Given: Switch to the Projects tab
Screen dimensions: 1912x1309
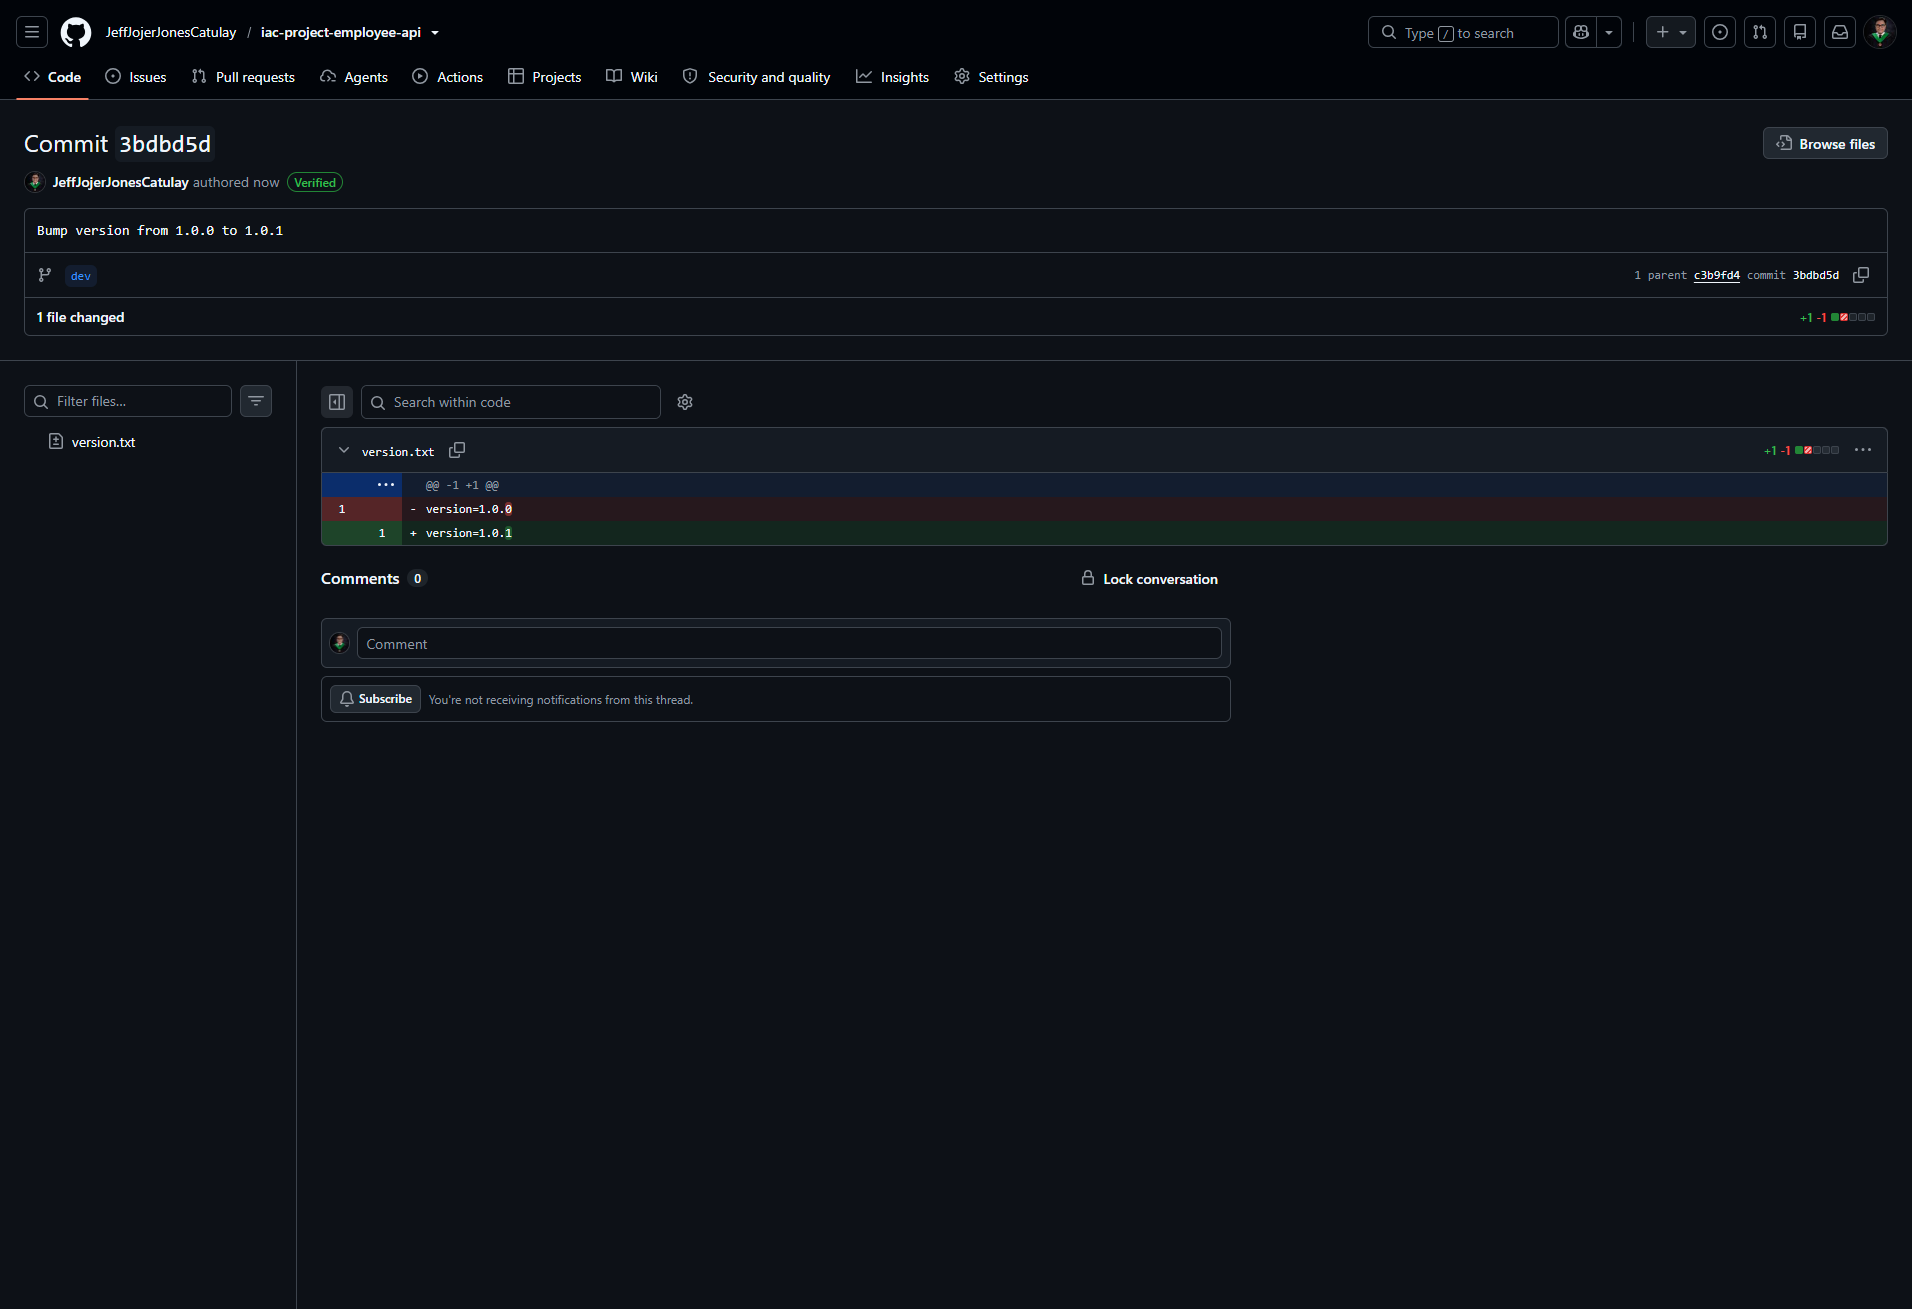Looking at the screenshot, I should 545,77.
